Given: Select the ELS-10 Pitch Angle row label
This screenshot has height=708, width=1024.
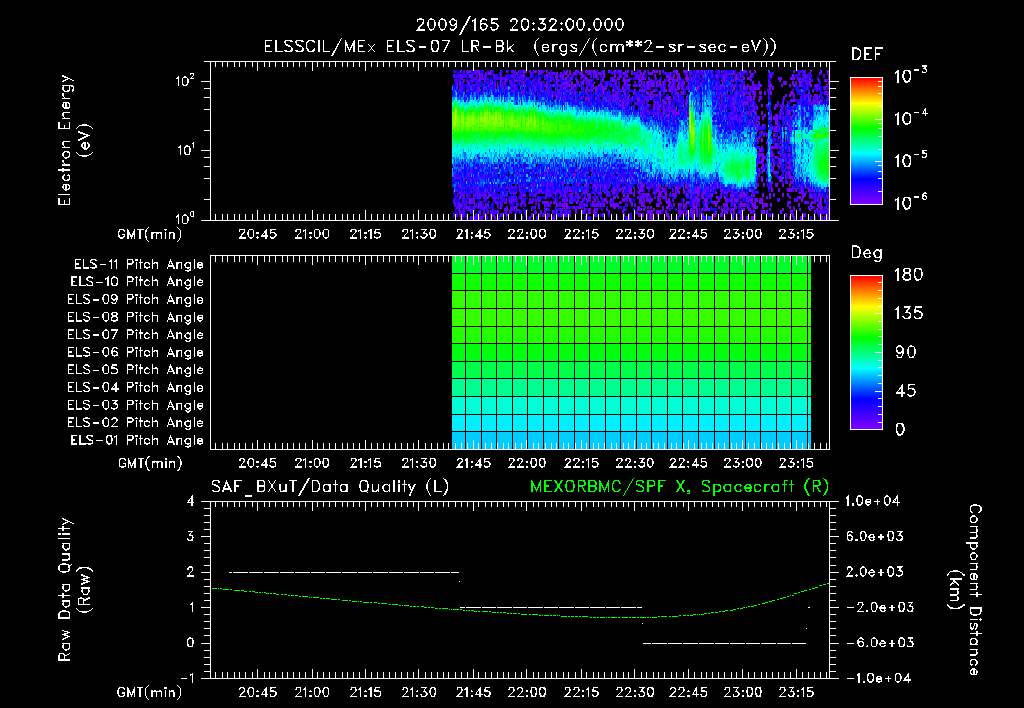Looking at the screenshot, I should [x=137, y=282].
